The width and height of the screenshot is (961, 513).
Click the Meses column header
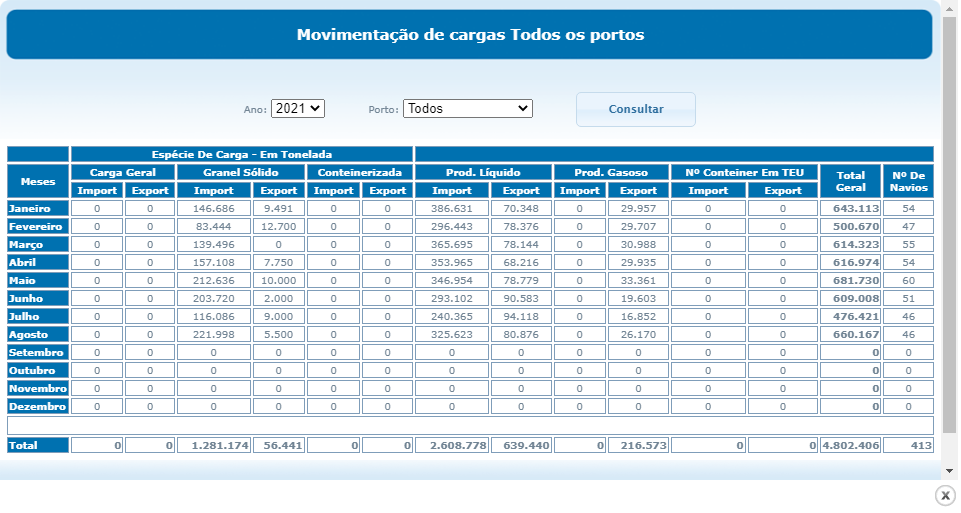point(38,181)
